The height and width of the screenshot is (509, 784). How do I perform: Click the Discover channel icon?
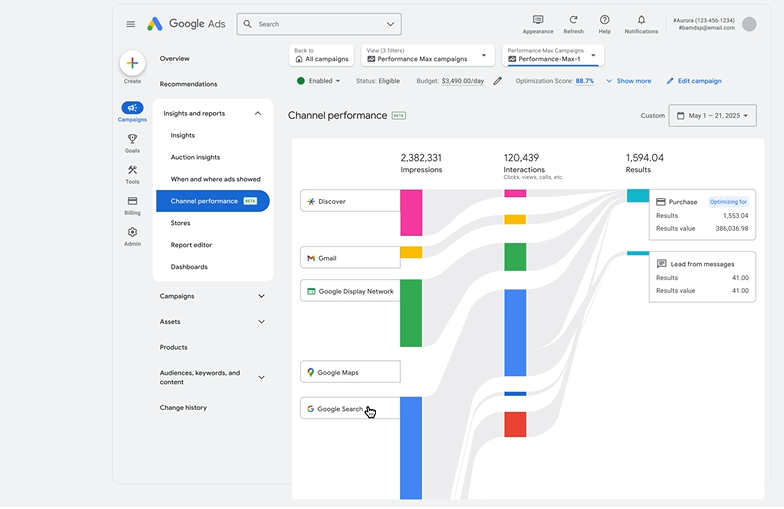[x=311, y=202]
